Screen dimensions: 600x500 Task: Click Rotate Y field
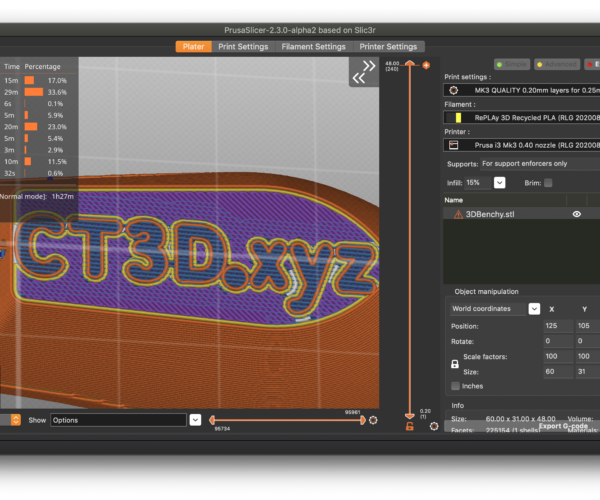coord(588,341)
